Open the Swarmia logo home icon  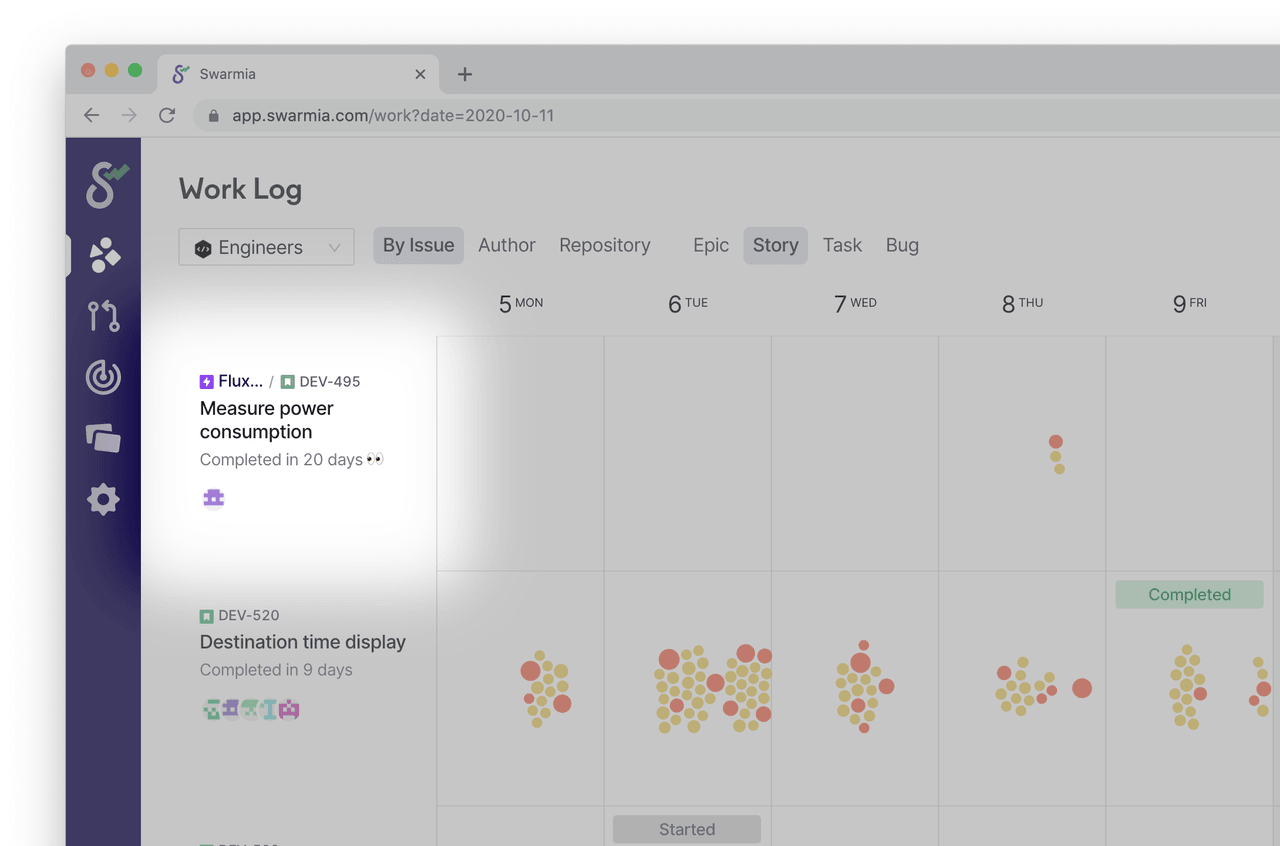coord(103,185)
